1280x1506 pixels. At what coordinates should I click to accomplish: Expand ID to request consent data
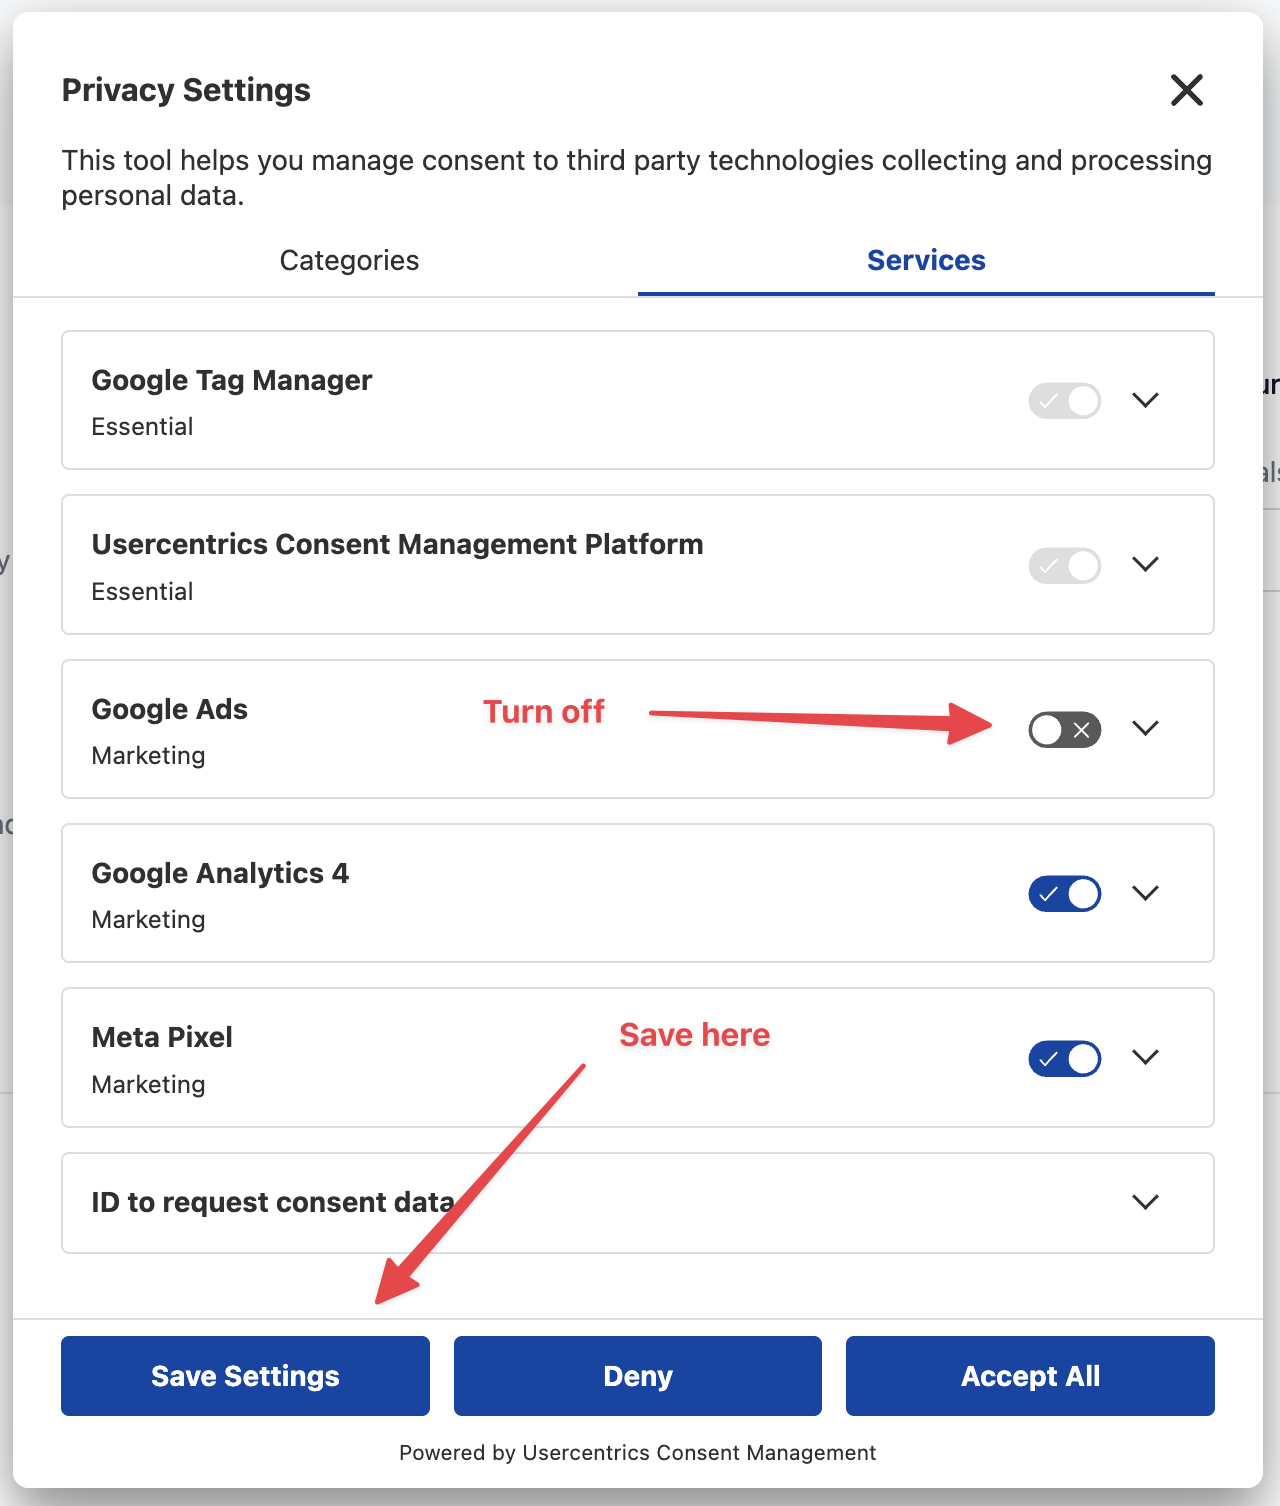(x=1145, y=1202)
